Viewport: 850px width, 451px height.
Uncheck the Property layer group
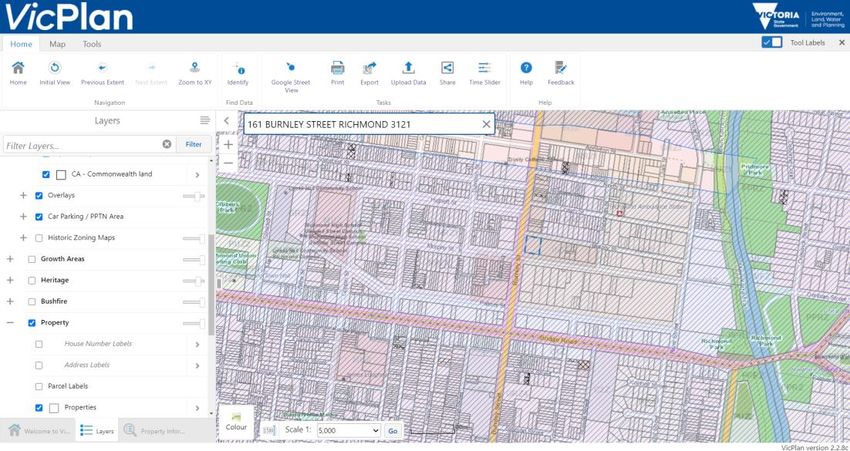click(31, 323)
